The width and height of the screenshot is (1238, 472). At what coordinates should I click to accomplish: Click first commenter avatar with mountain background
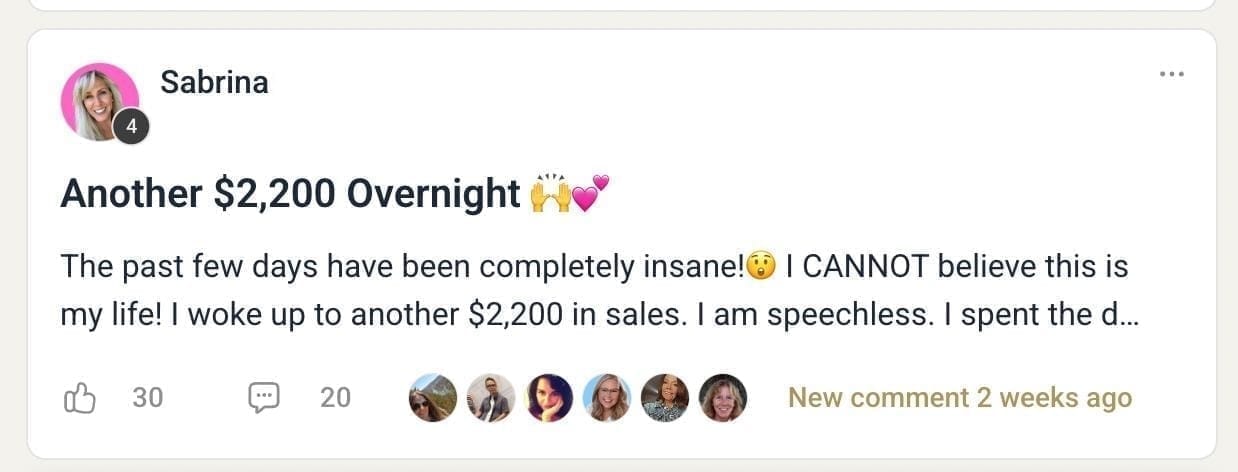pyautogui.click(x=433, y=398)
